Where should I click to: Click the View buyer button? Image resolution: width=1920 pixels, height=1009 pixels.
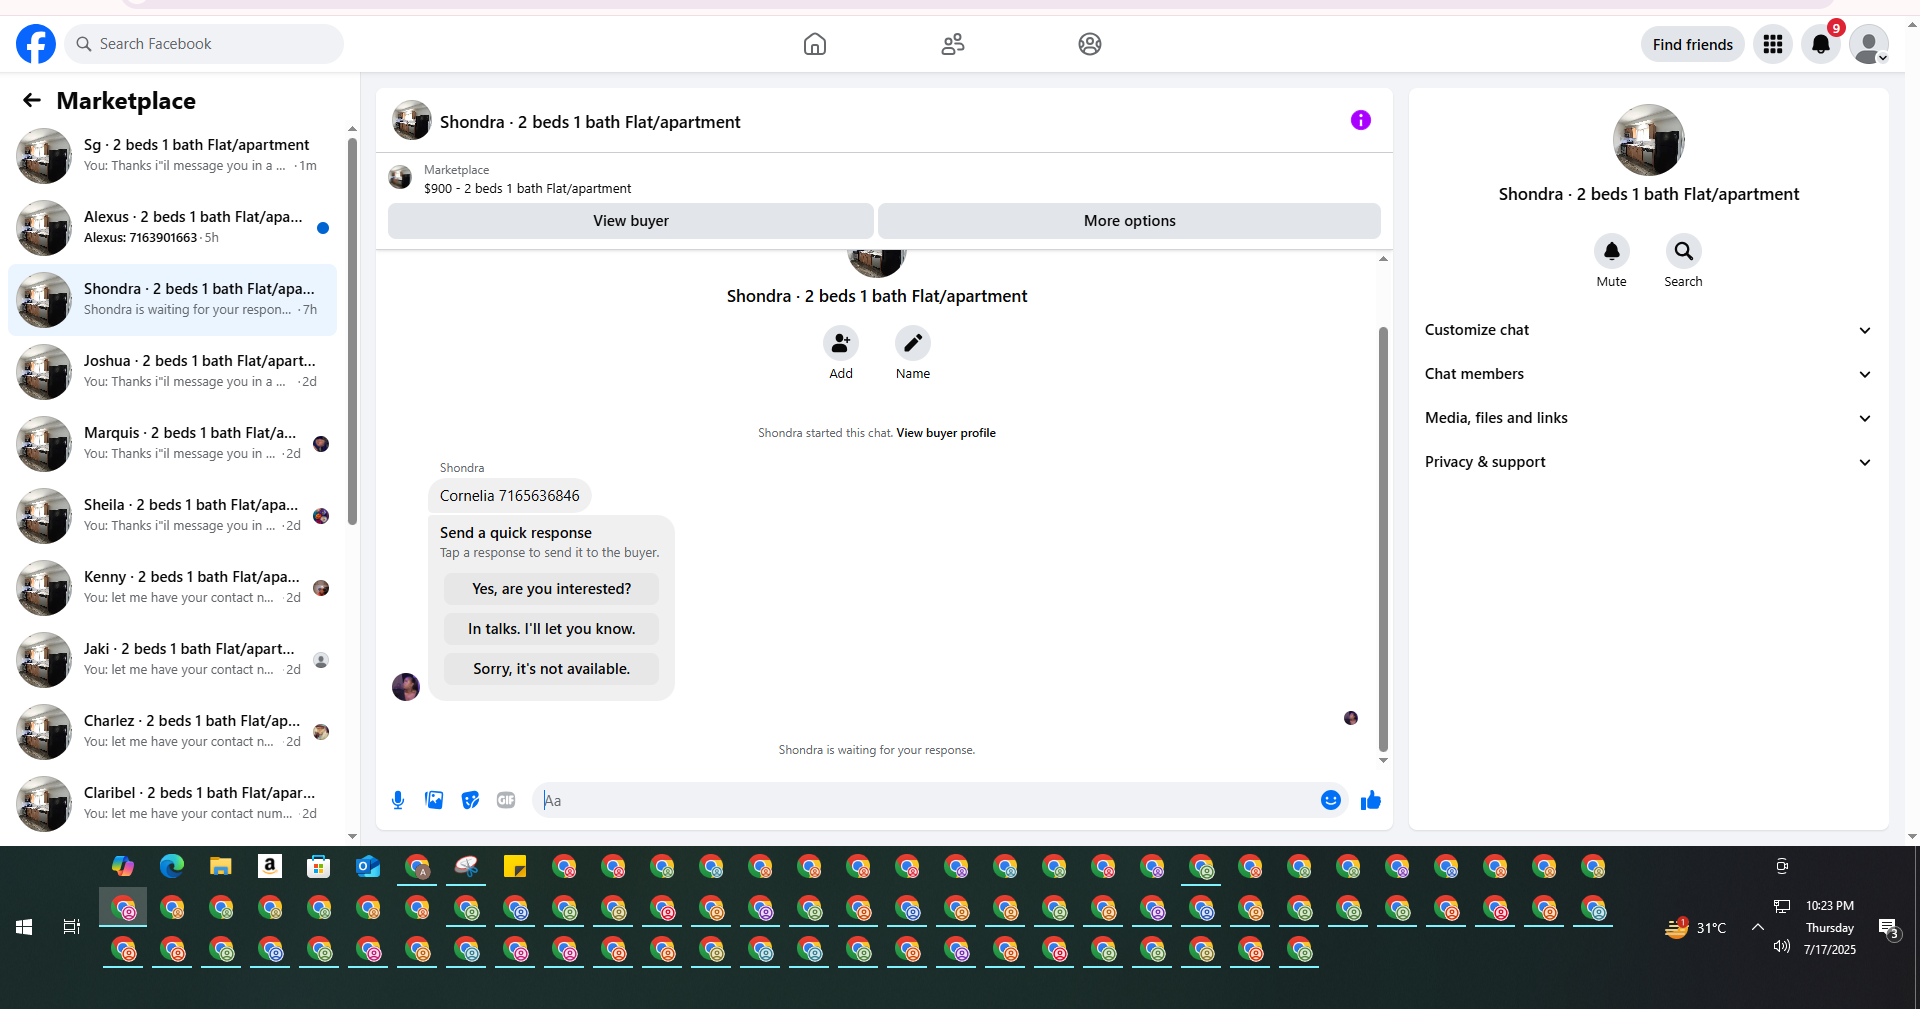click(x=631, y=221)
